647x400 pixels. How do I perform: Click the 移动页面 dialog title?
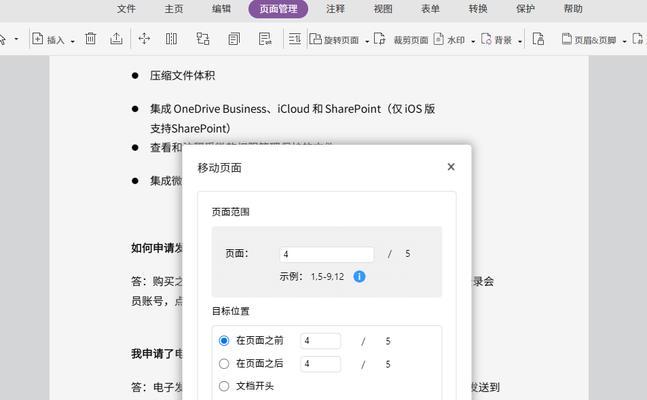pyautogui.click(x=220, y=168)
